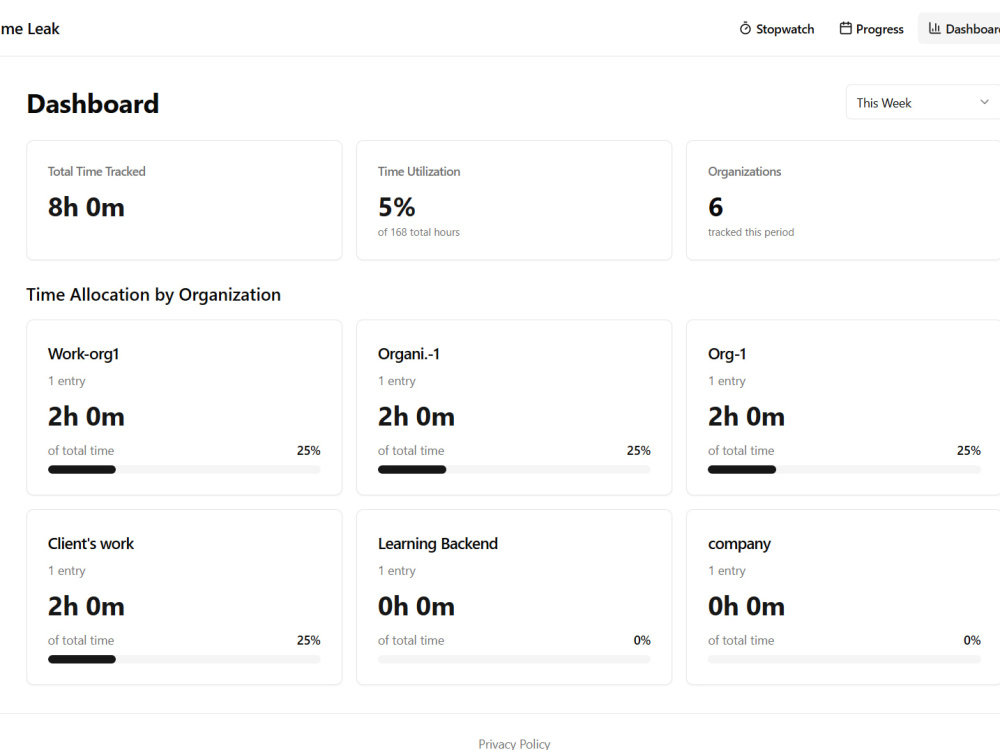The width and height of the screenshot is (1000, 750).
Task: Open the This Week period dropdown
Action: [923, 103]
